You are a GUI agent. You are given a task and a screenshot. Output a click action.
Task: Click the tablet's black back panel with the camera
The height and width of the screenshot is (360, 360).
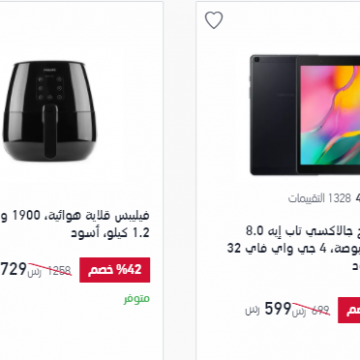click(x=273, y=115)
